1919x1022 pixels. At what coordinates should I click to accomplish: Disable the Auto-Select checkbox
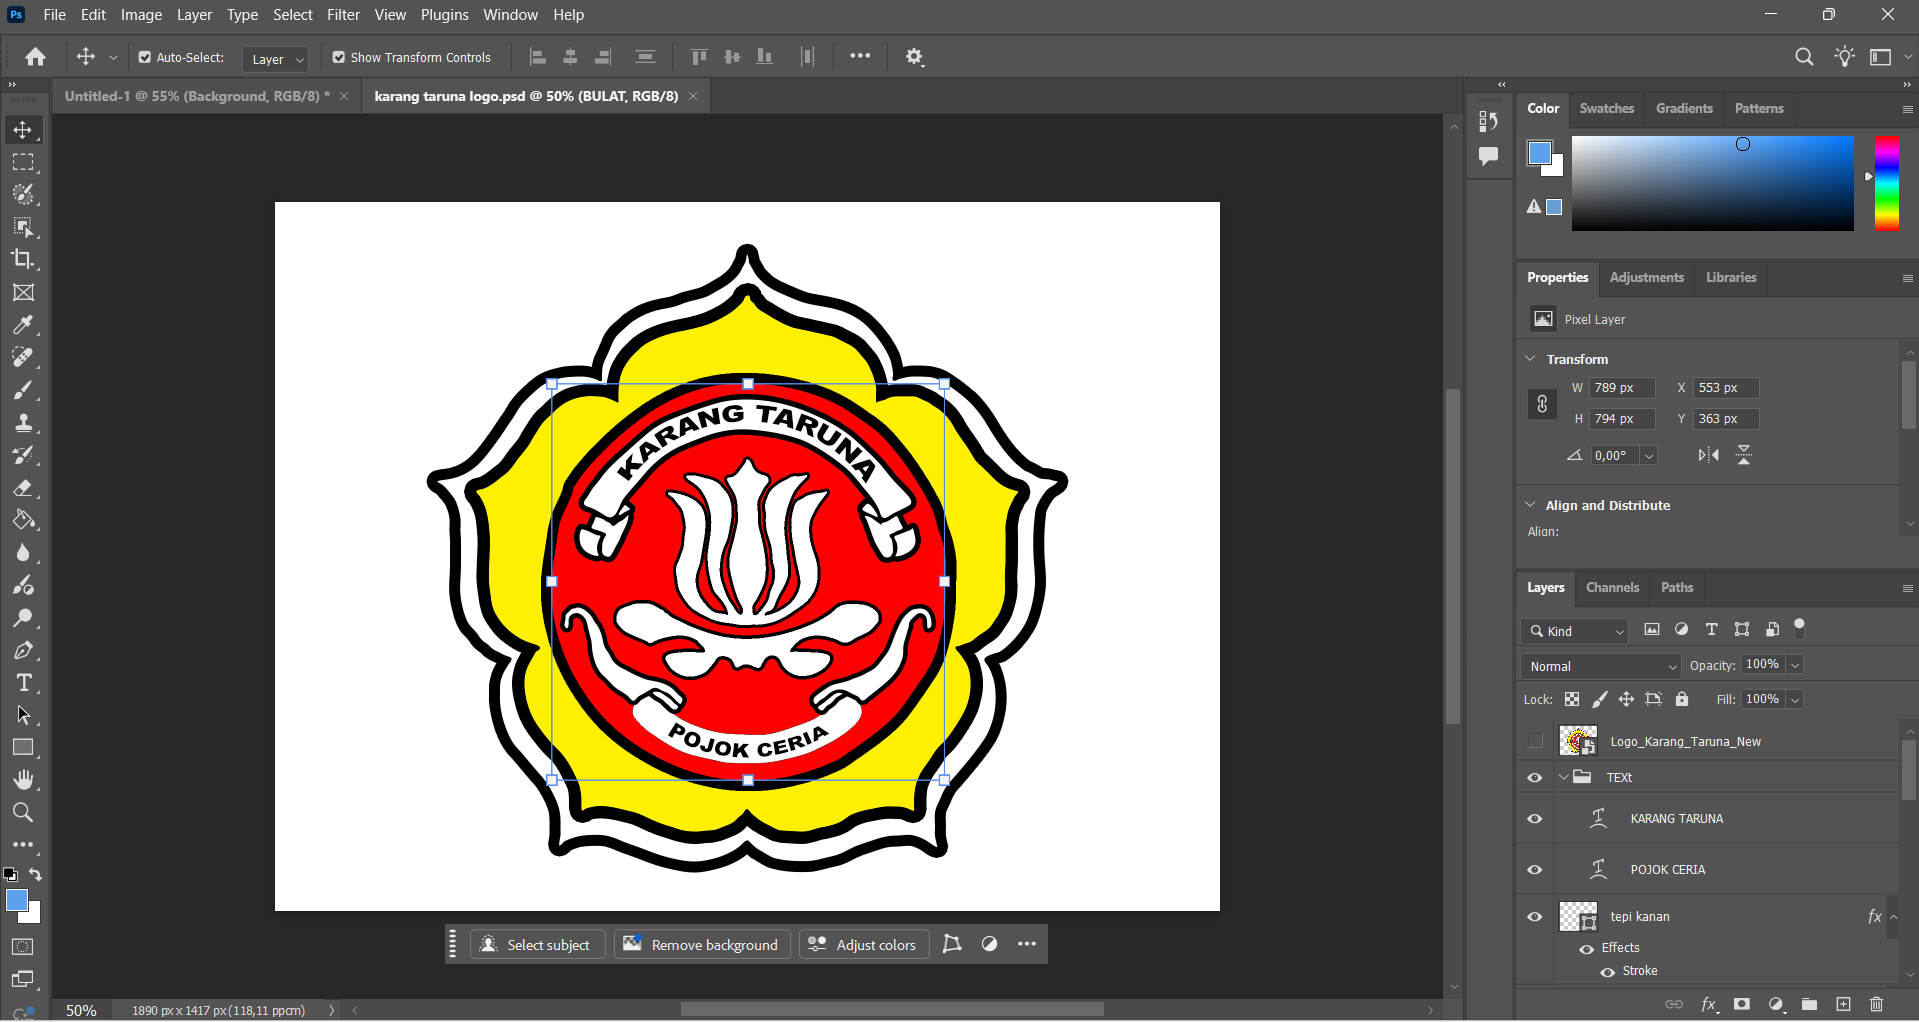[144, 57]
